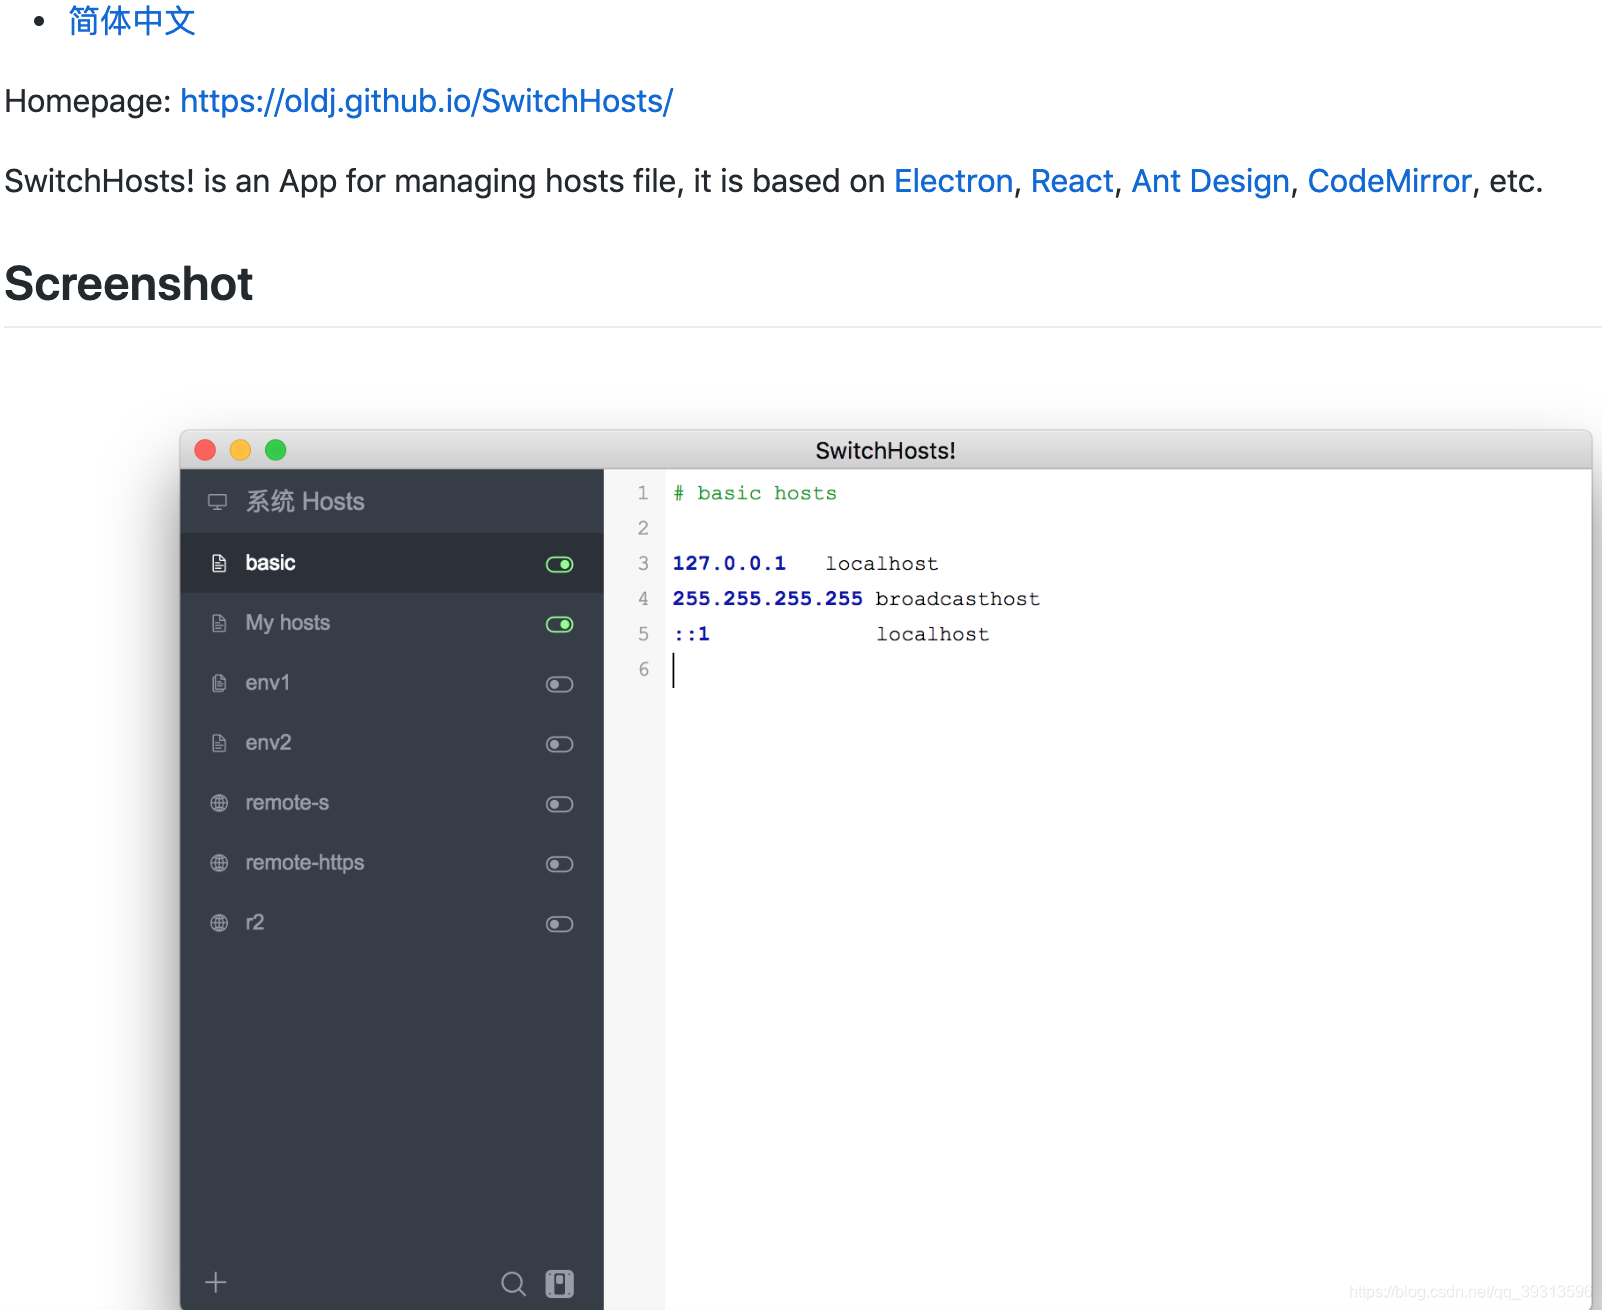
Task: Switch on the remote-https toggle
Action: coord(559,864)
